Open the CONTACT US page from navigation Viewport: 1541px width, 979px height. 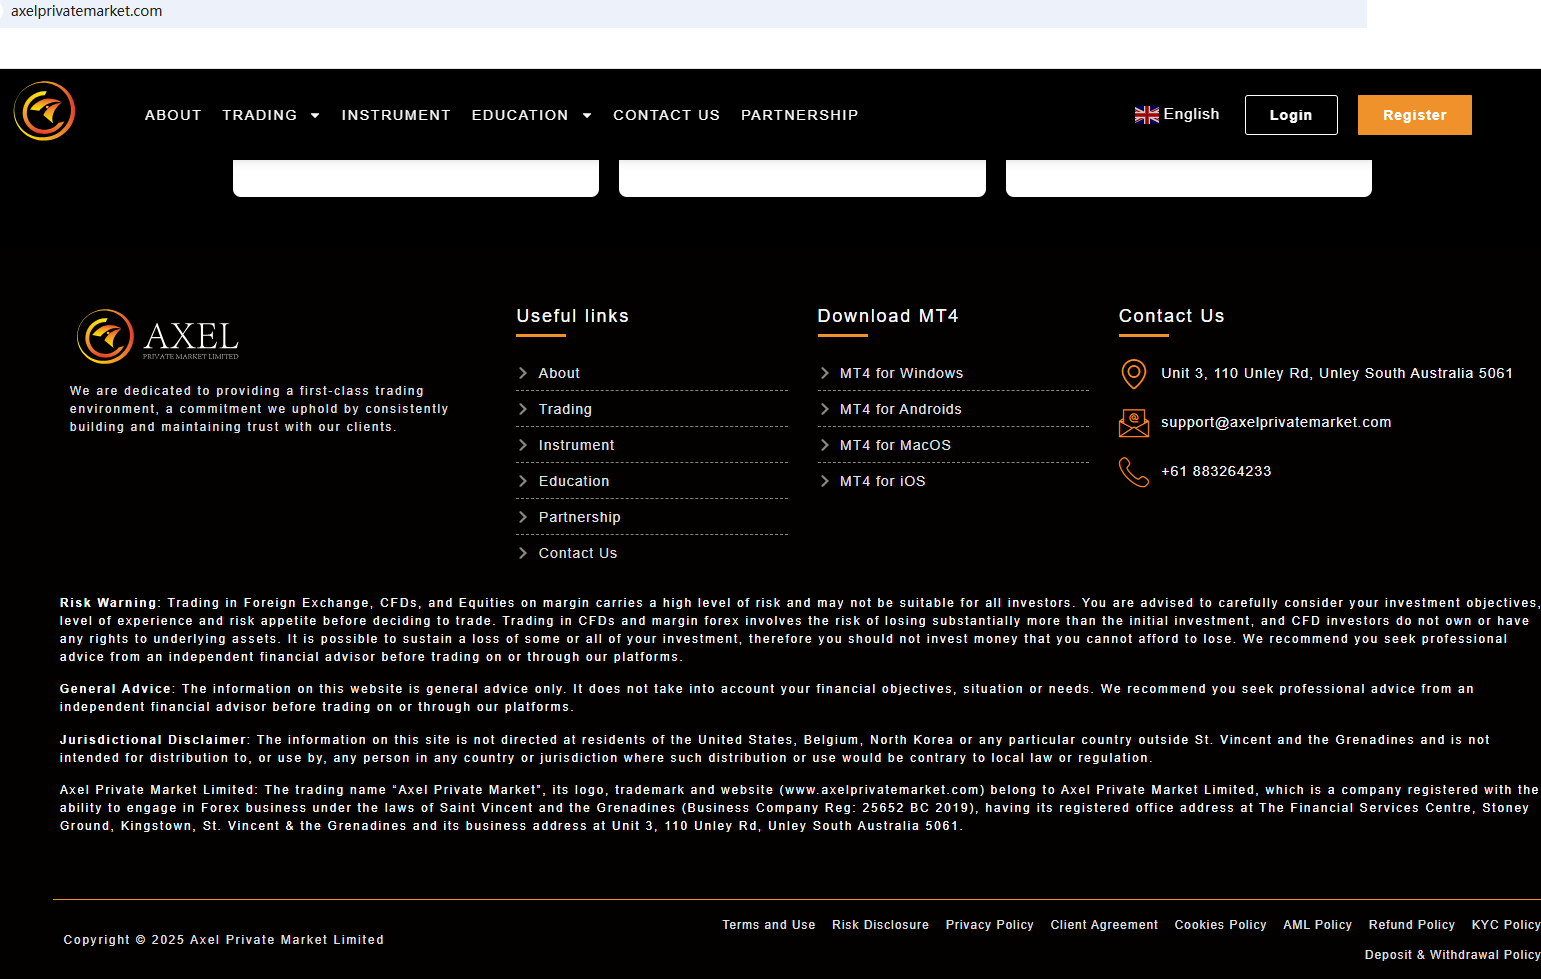[666, 114]
